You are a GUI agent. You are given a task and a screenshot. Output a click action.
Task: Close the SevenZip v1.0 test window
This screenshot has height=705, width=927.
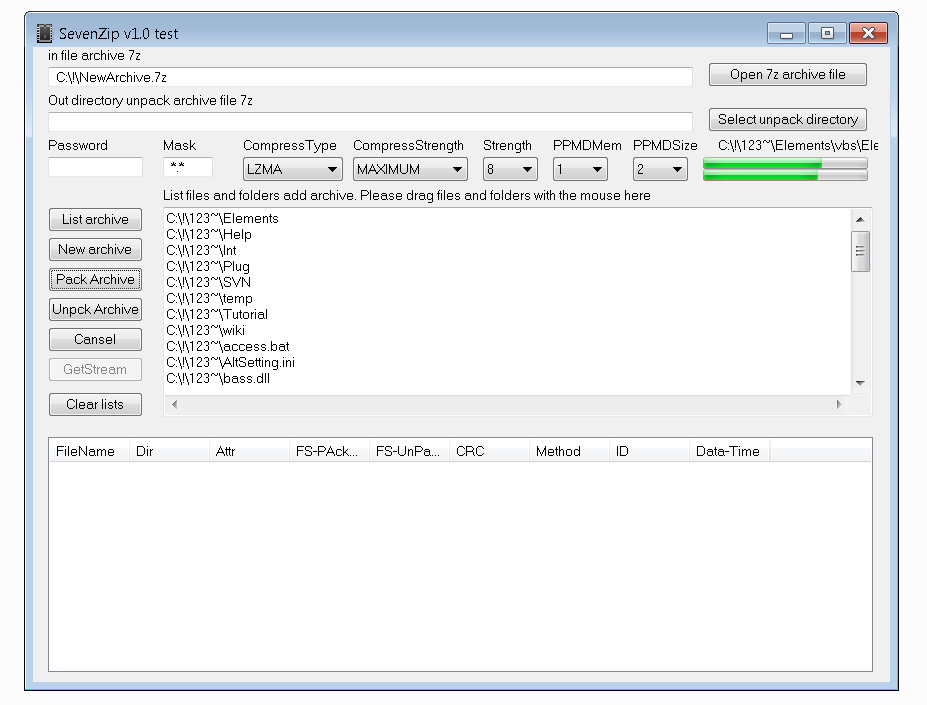(x=868, y=33)
